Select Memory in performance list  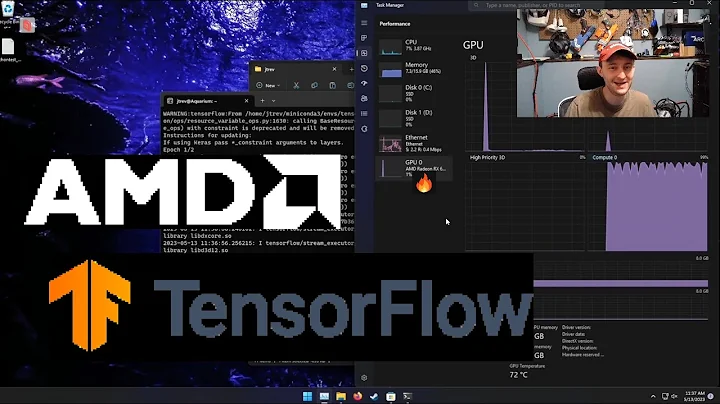(x=414, y=69)
